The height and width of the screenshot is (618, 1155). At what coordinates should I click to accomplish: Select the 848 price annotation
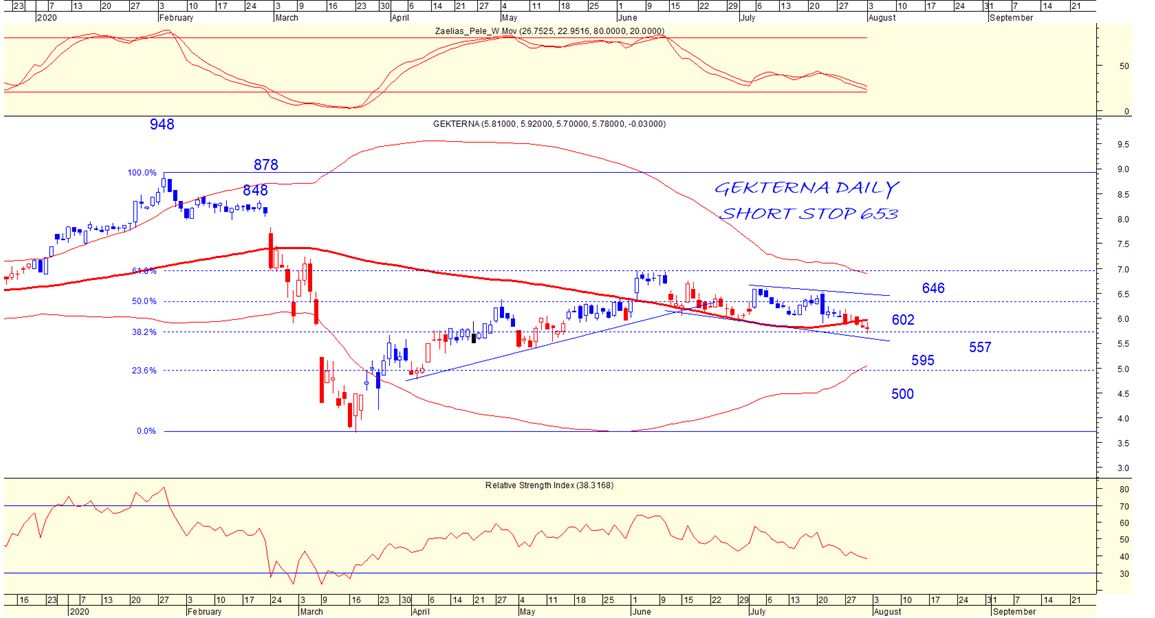[x=255, y=190]
